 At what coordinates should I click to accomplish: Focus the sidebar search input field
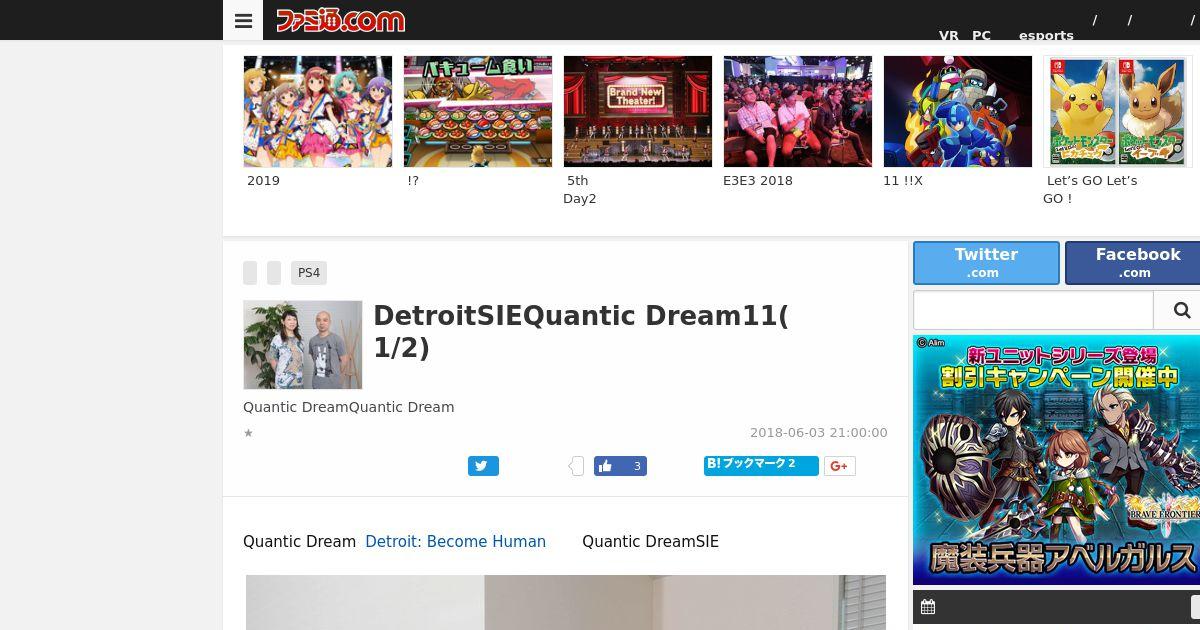coord(1033,310)
